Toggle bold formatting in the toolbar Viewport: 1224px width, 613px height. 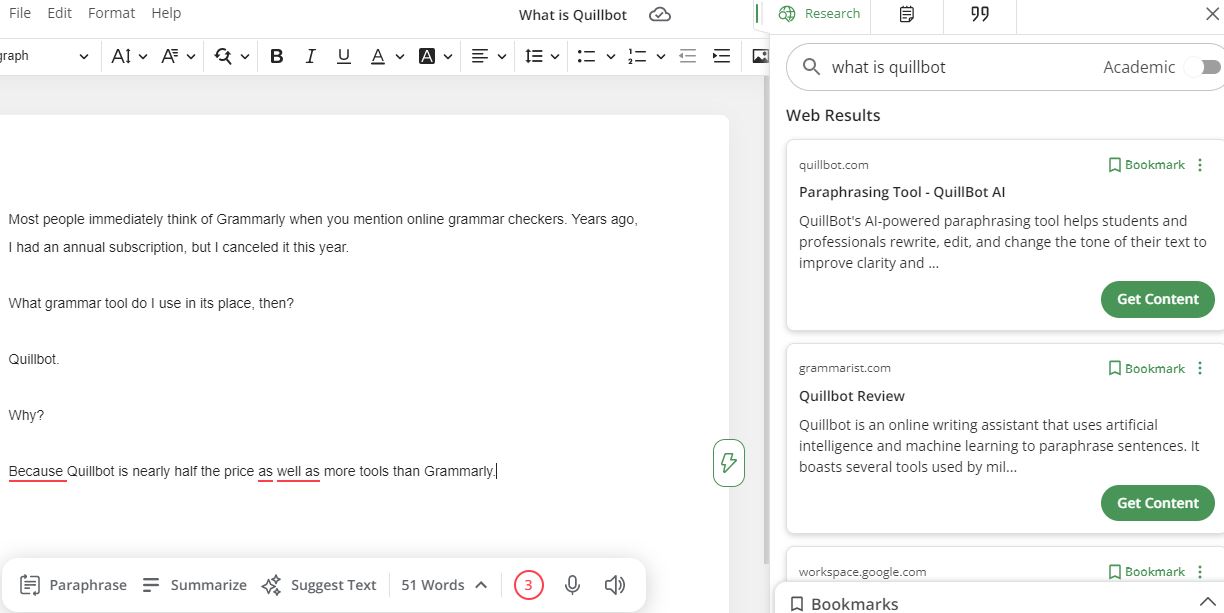277,56
